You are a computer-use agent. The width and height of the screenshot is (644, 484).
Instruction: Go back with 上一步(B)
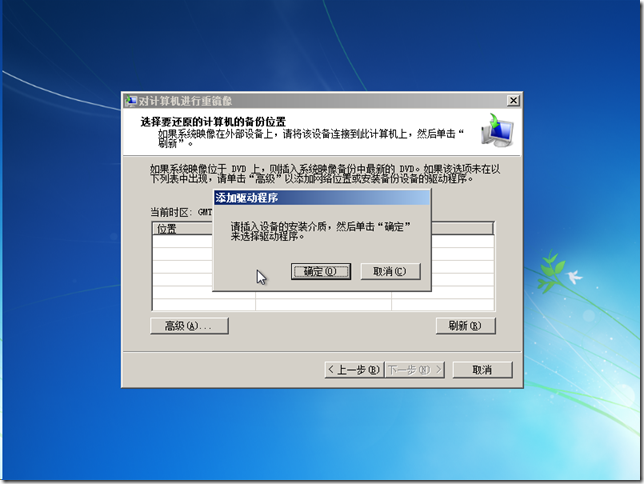click(354, 370)
